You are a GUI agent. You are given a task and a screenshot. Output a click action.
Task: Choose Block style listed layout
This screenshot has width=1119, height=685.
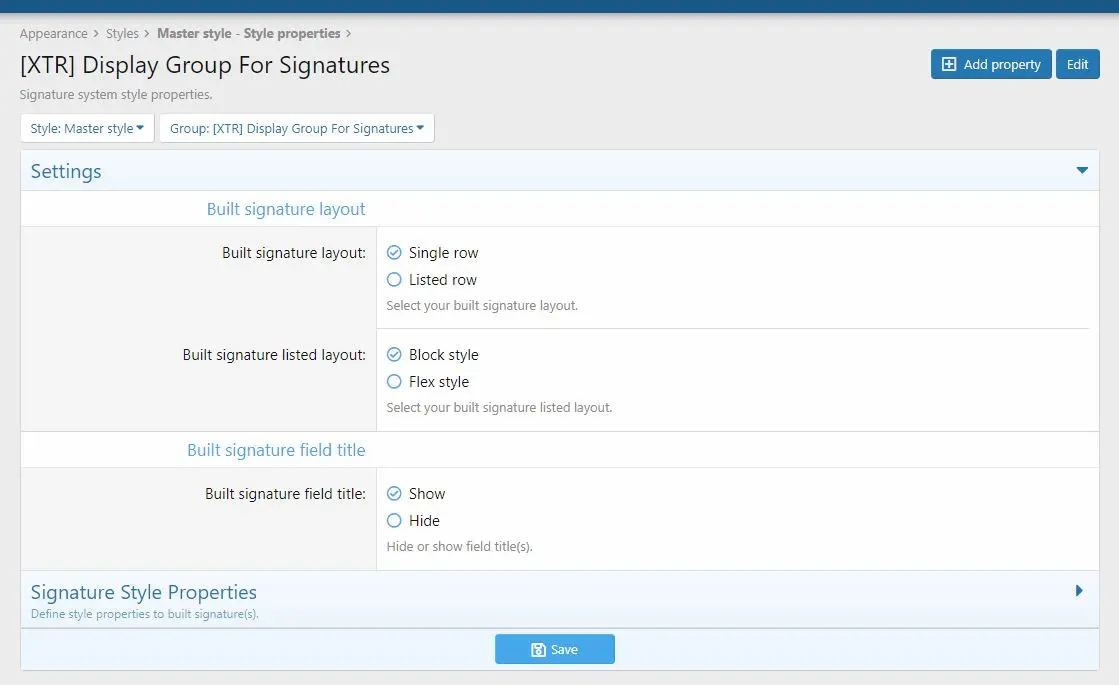[394, 355]
